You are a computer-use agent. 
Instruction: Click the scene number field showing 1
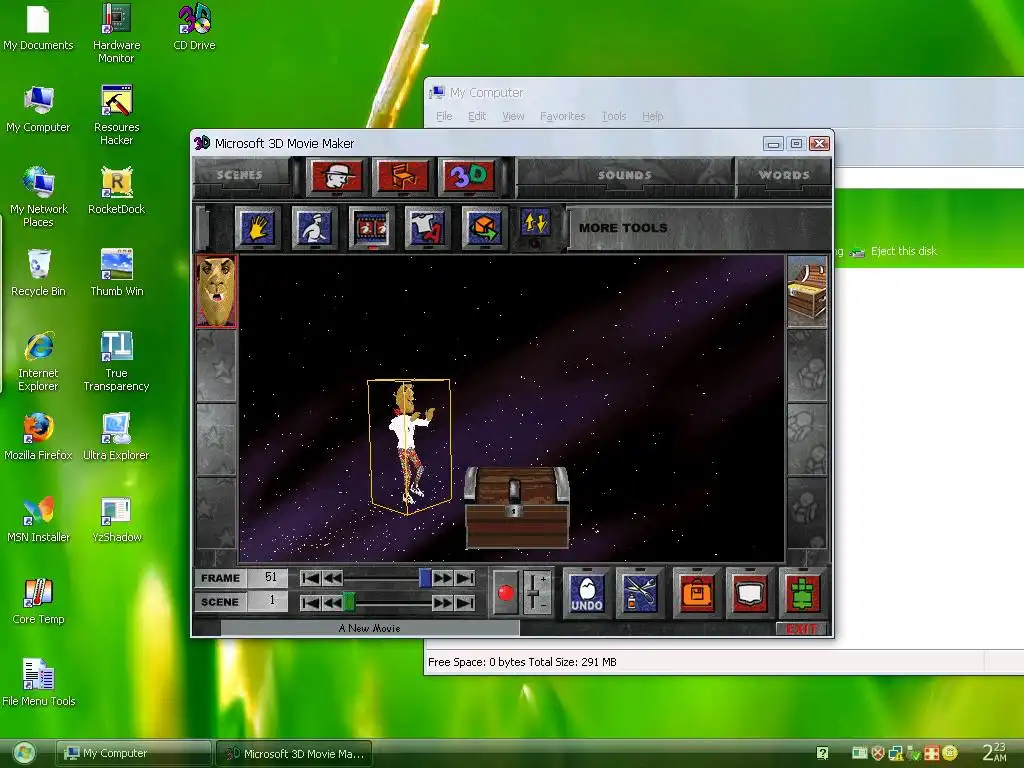point(268,601)
